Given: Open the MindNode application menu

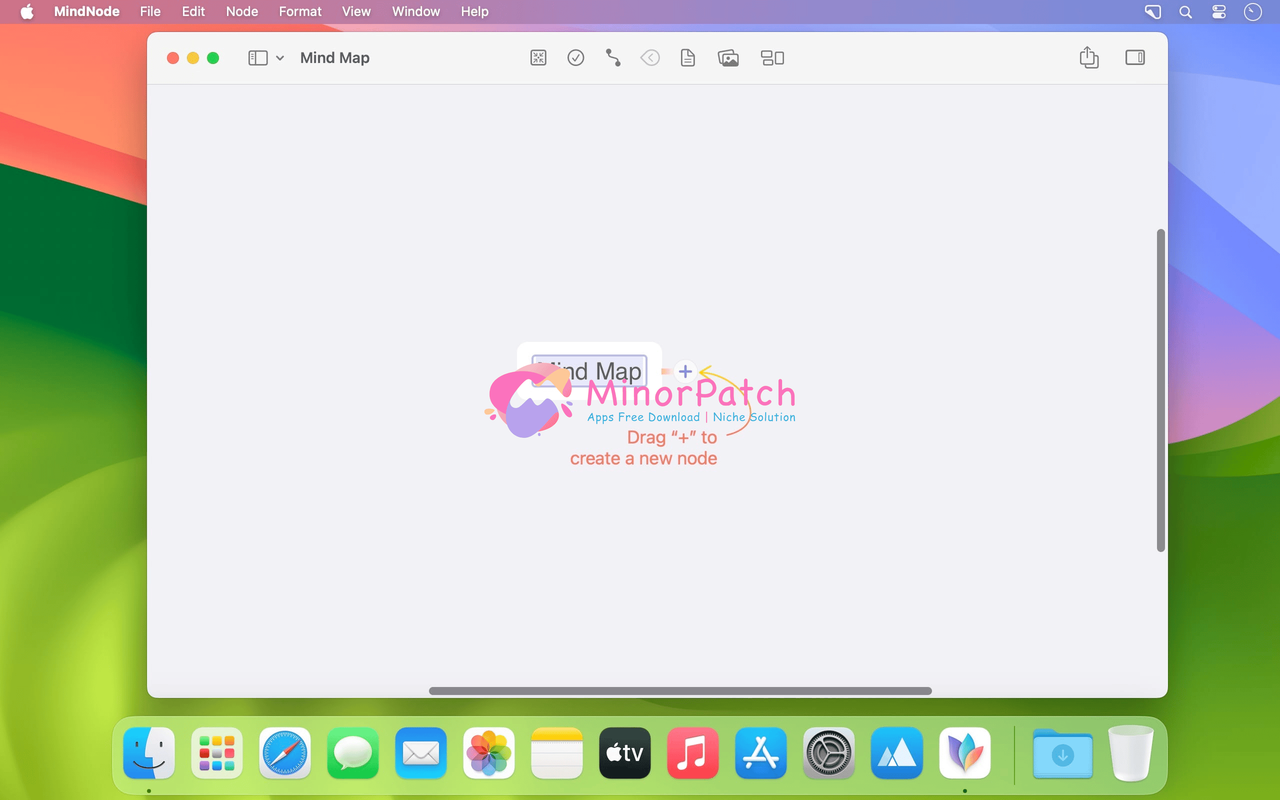Looking at the screenshot, I should [87, 12].
